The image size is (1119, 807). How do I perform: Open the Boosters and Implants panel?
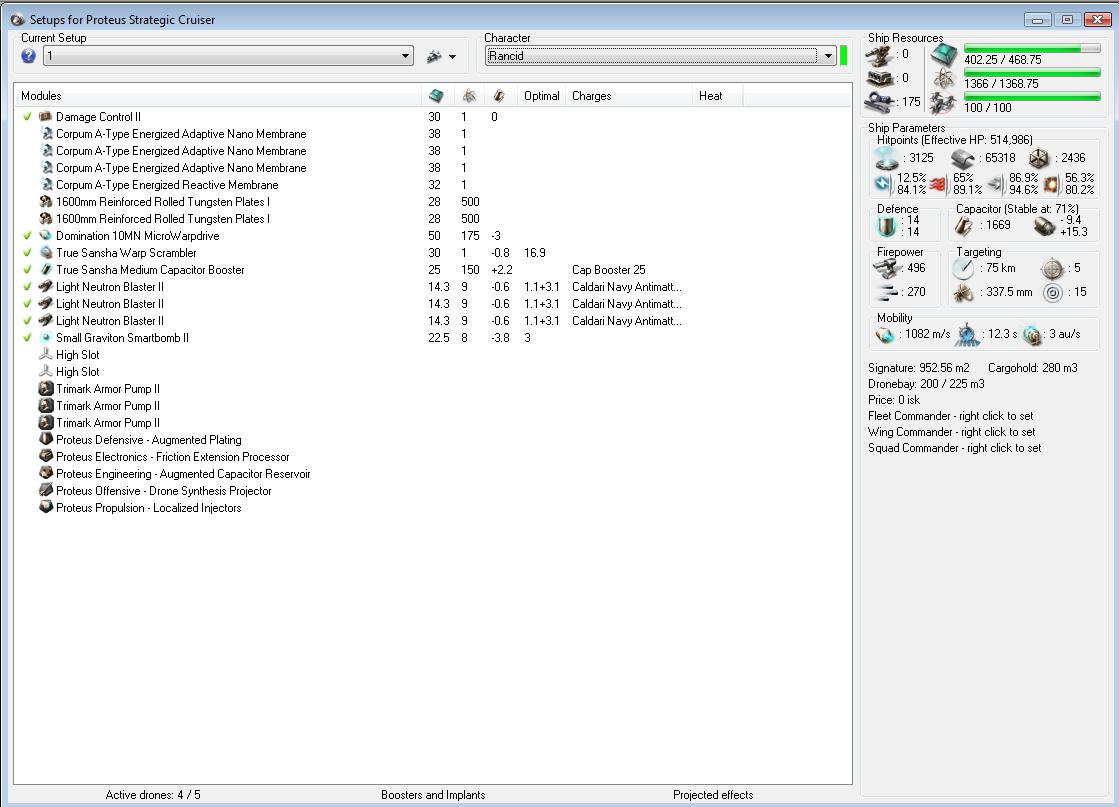tap(433, 795)
